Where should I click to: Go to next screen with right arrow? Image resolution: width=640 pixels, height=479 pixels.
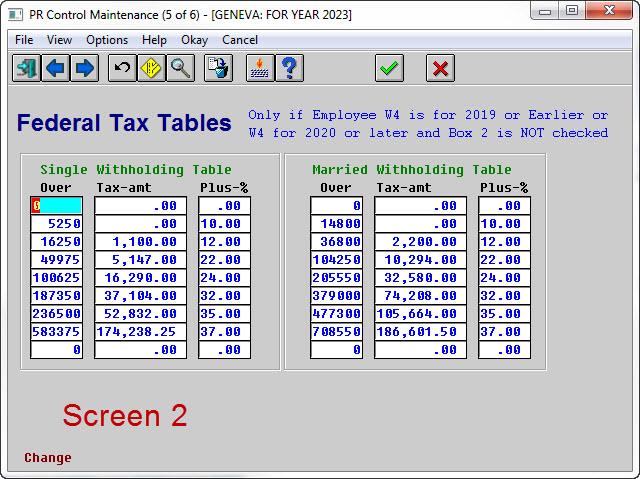(84, 68)
